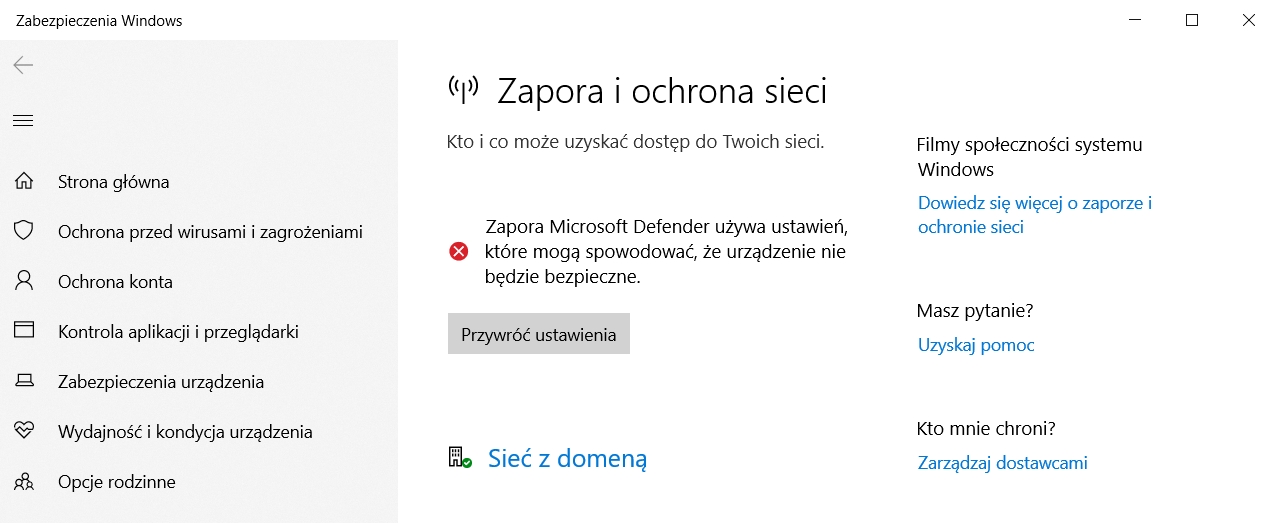Viewport: 1277px width, 523px height.
Task: Click the device performance heart icon
Action: tap(24, 431)
